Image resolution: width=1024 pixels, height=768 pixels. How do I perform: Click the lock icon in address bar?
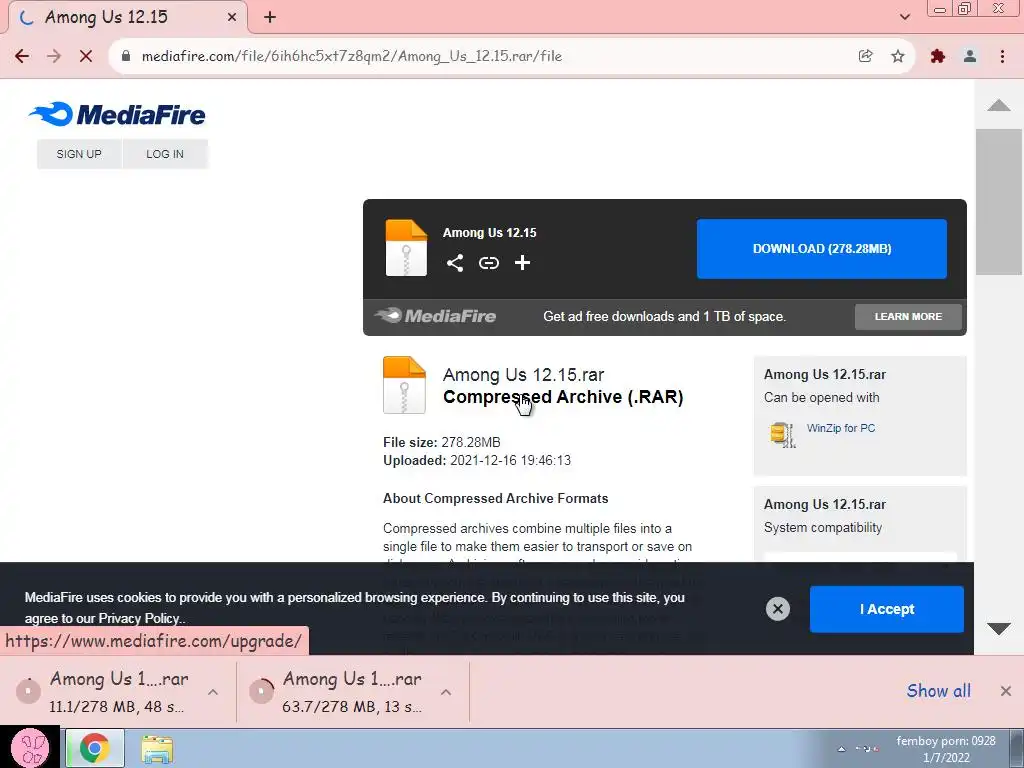tap(126, 56)
